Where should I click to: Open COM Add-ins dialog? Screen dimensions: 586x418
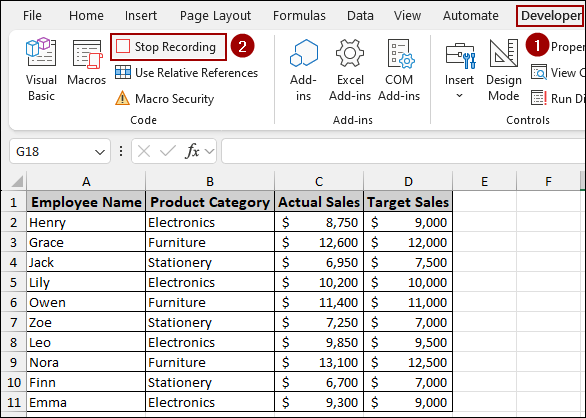pyautogui.click(x=399, y=69)
